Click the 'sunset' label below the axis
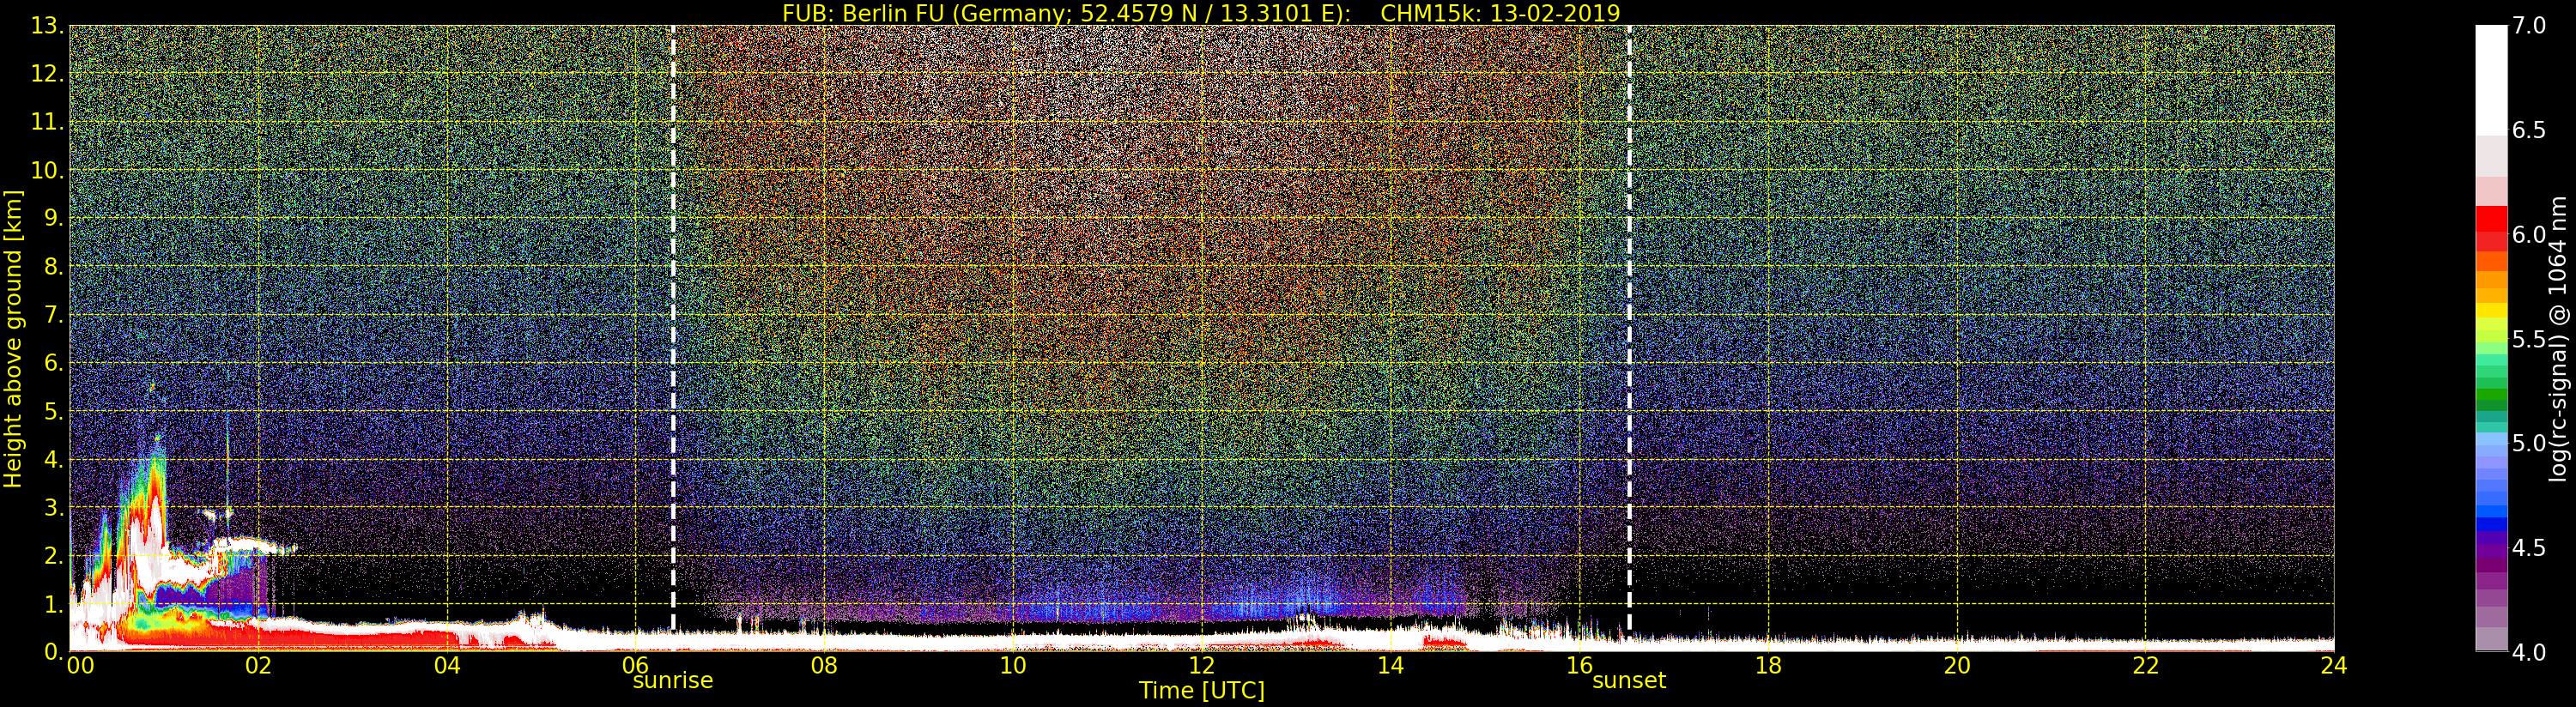The image size is (2576, 707). [1629, 681]
